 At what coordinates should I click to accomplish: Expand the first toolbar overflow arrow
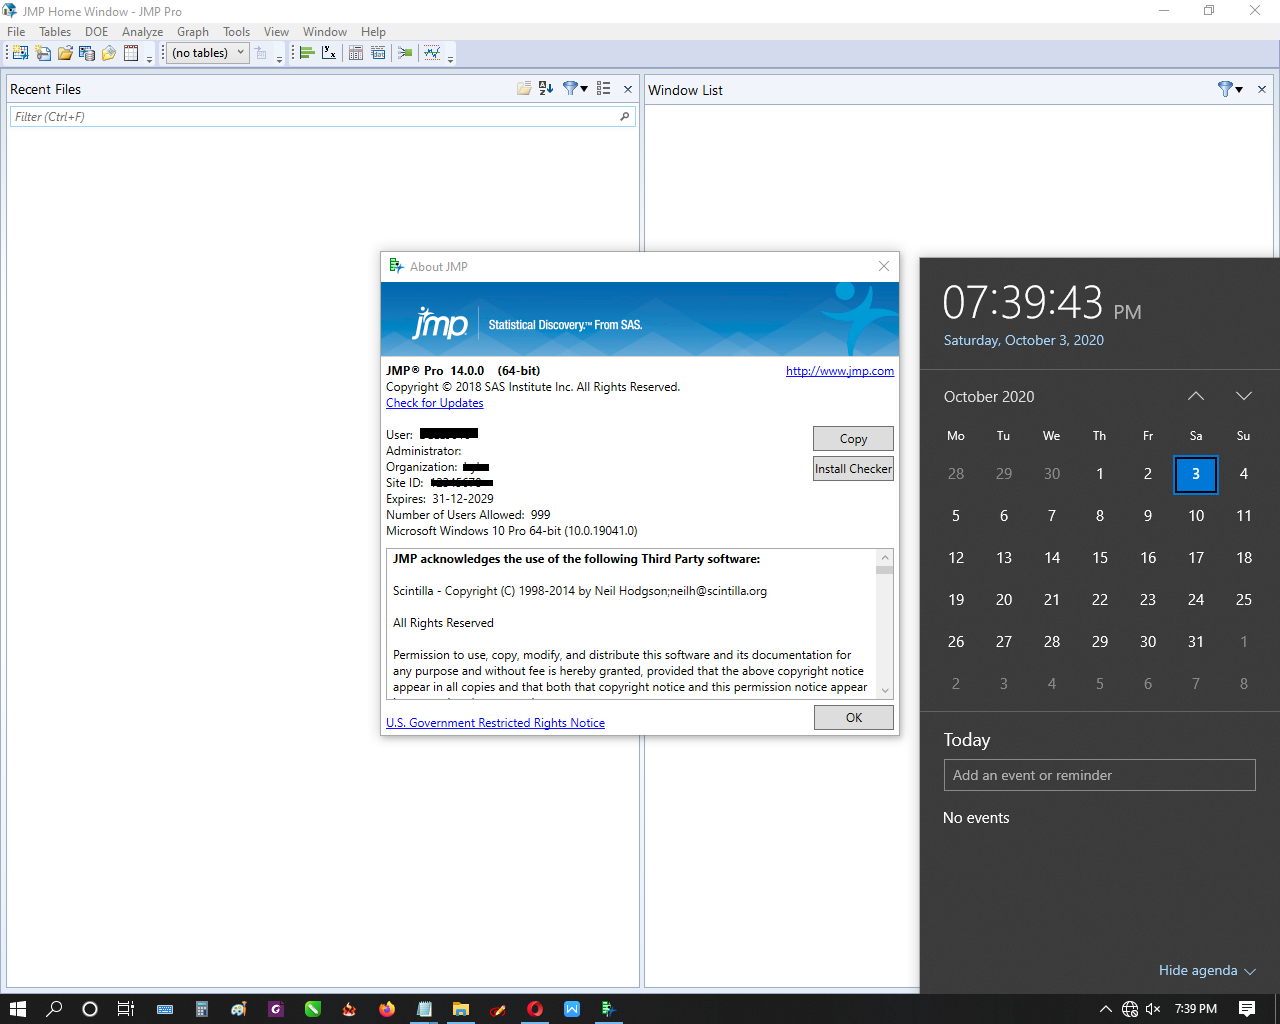click(149, 59)
